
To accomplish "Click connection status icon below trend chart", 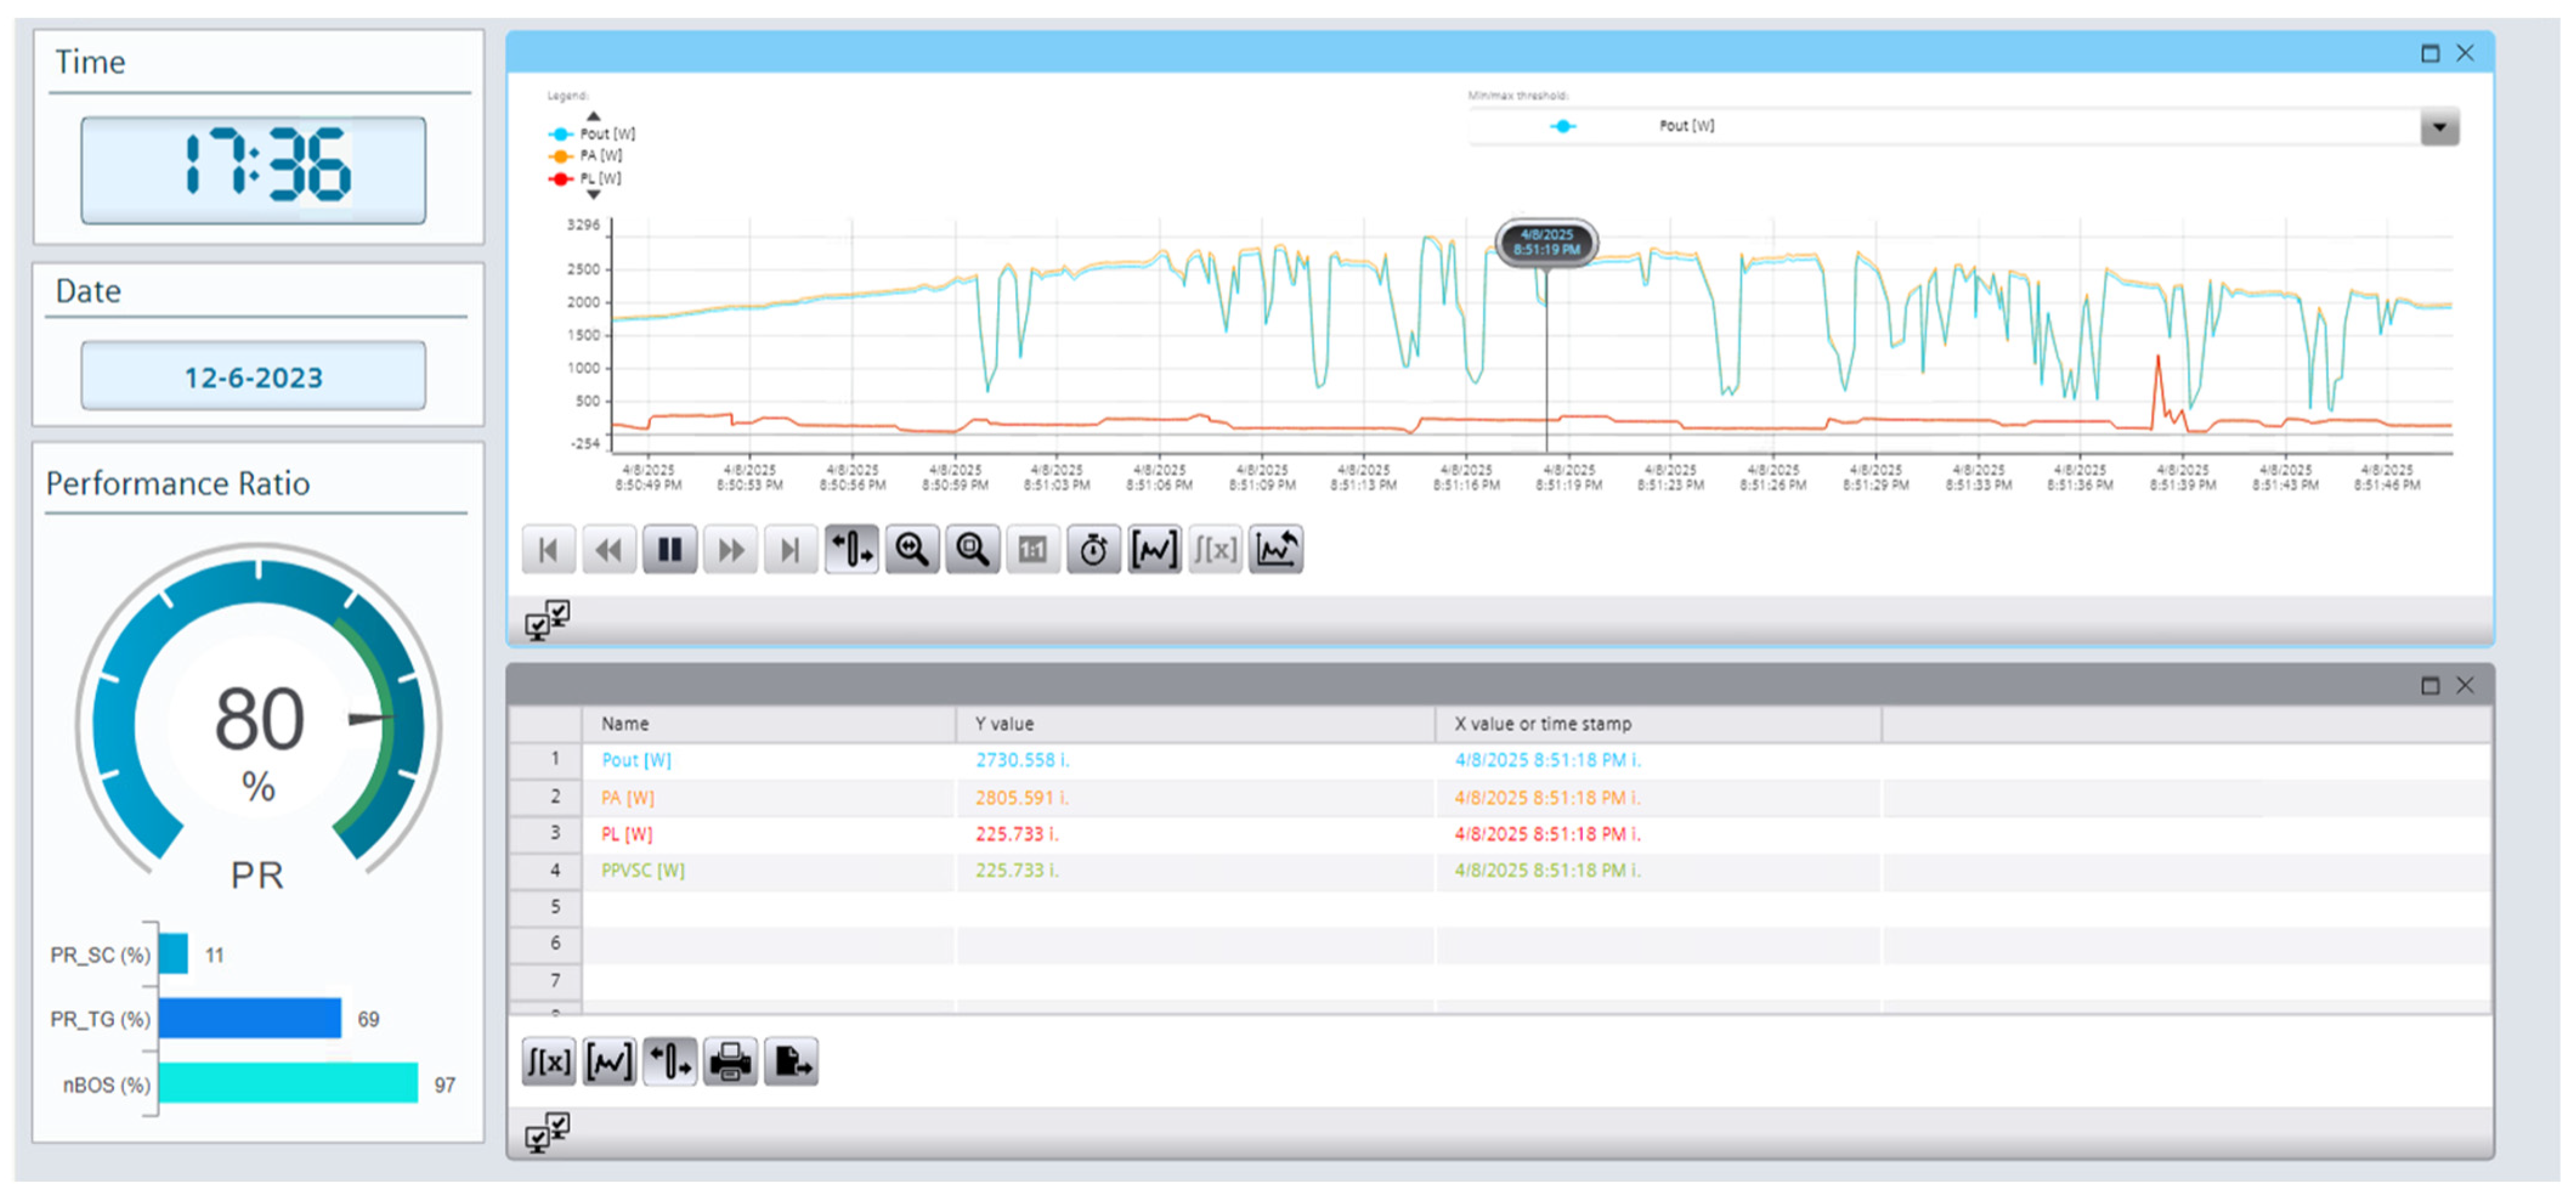I will pyautogui.click(x=547, y=620).
